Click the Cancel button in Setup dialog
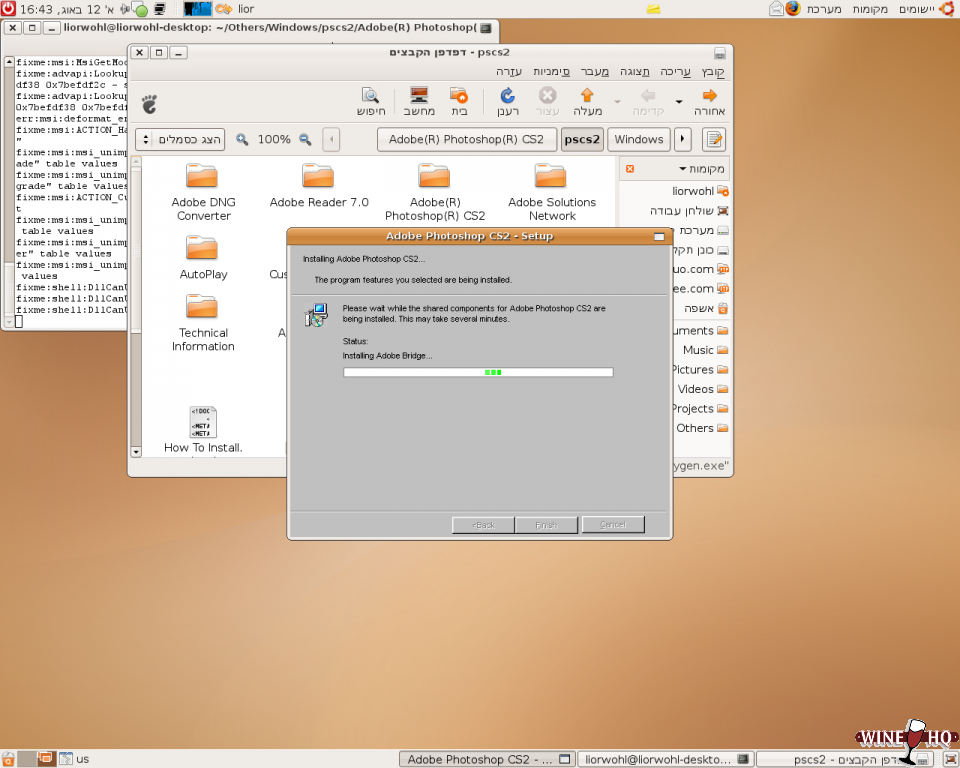 coord(613,525)
